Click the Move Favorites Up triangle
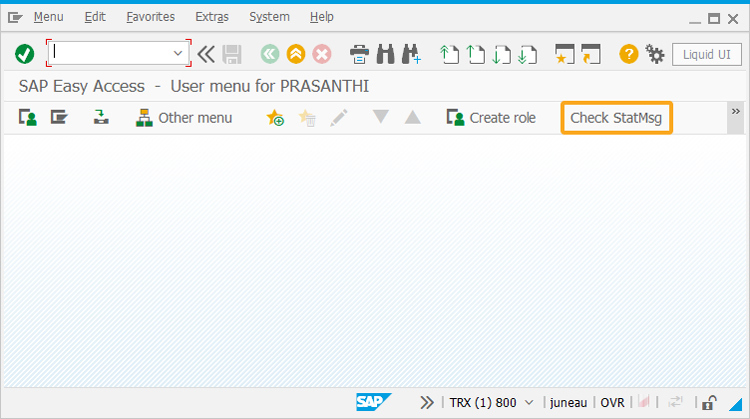Viewport: 750px width, 419px height. 412,117
